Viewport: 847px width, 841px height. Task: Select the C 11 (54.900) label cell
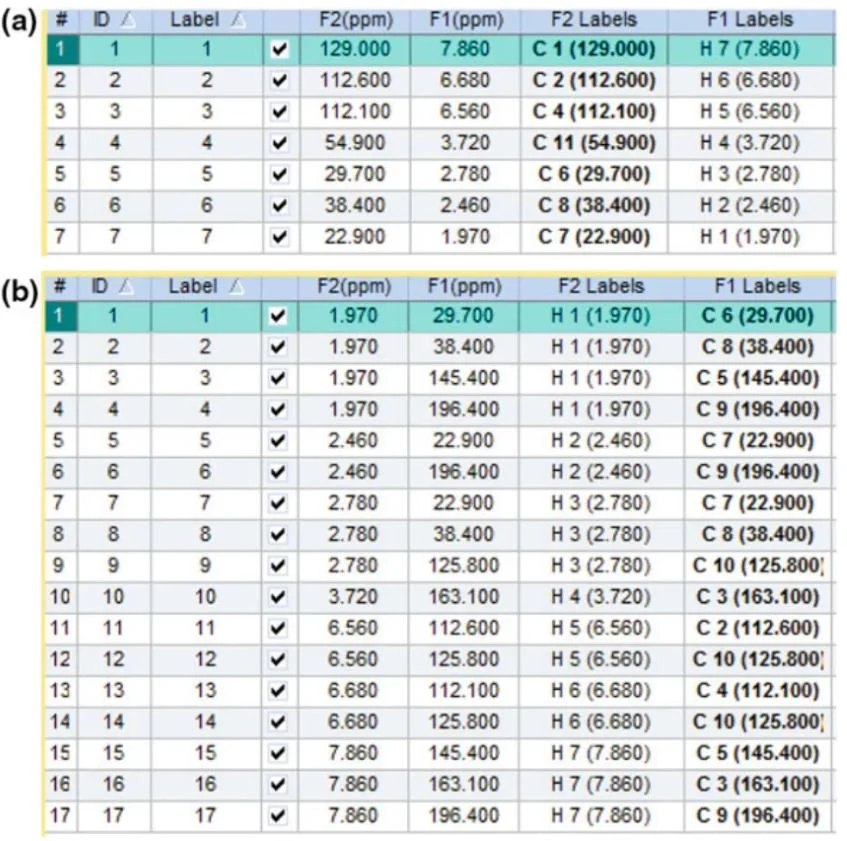point(594,143)
